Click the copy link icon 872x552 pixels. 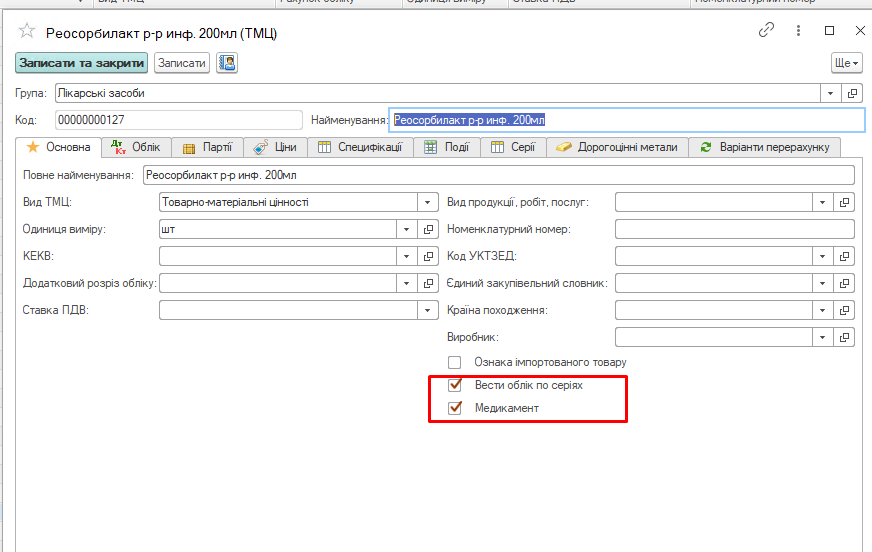pos(767,31)
